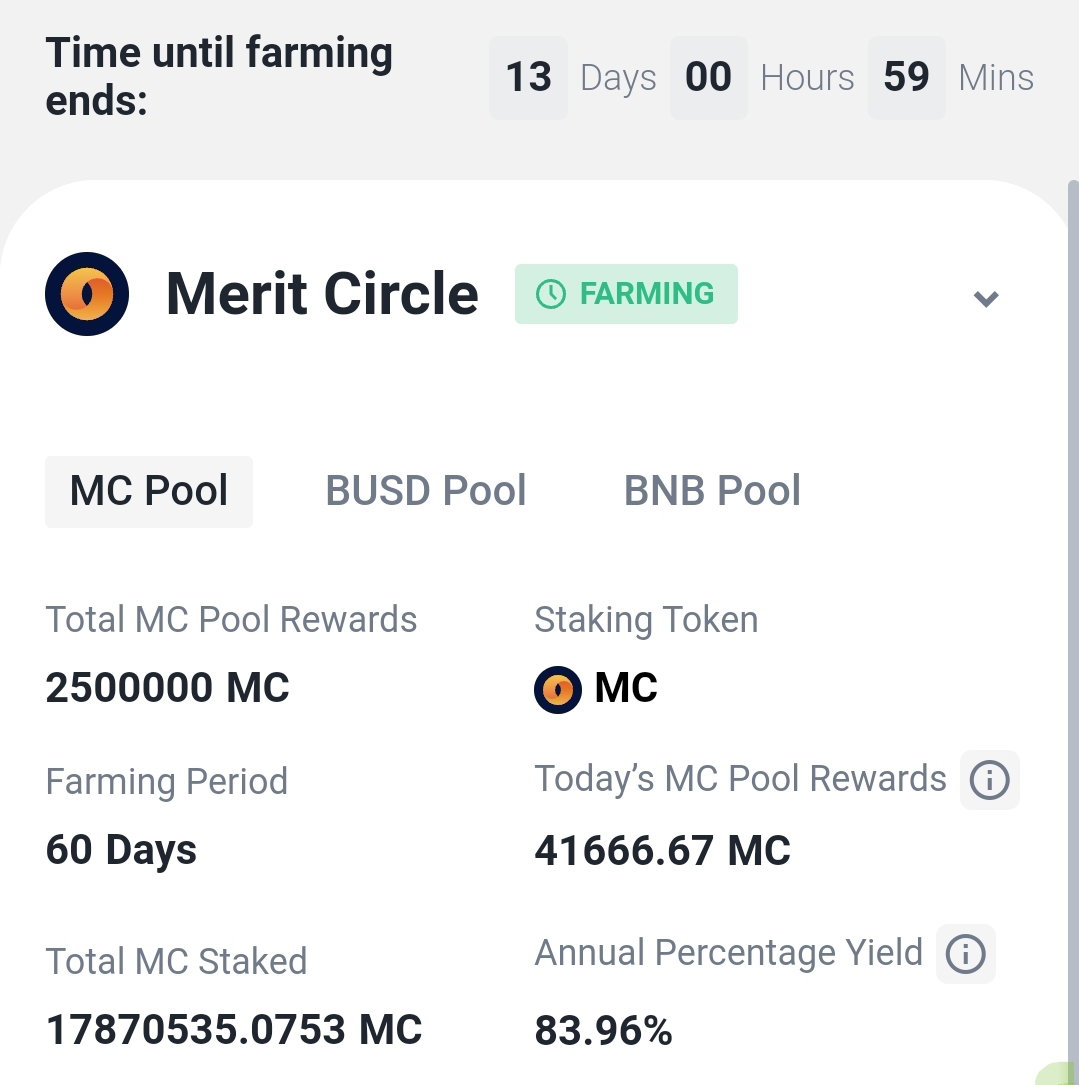Image resolution: width=1079 pixels, height=1085 pixels.
Task: Click the 13 Days countdown box
Action: coord(528,78)
